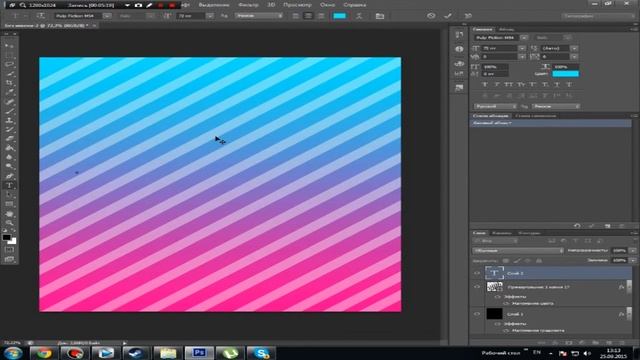Open font family dropdown in Character panel
640x360 pixels.
pos(524,38)
